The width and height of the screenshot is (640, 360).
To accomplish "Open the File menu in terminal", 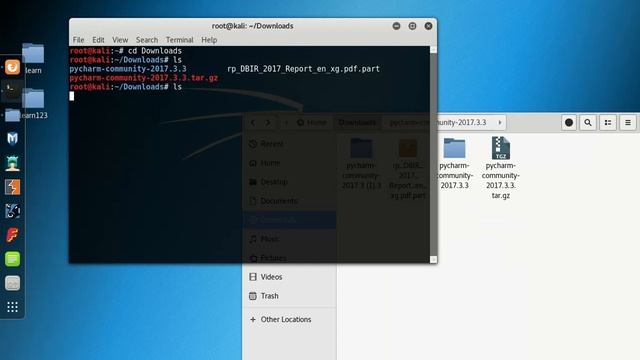I will tap(78, 40).
